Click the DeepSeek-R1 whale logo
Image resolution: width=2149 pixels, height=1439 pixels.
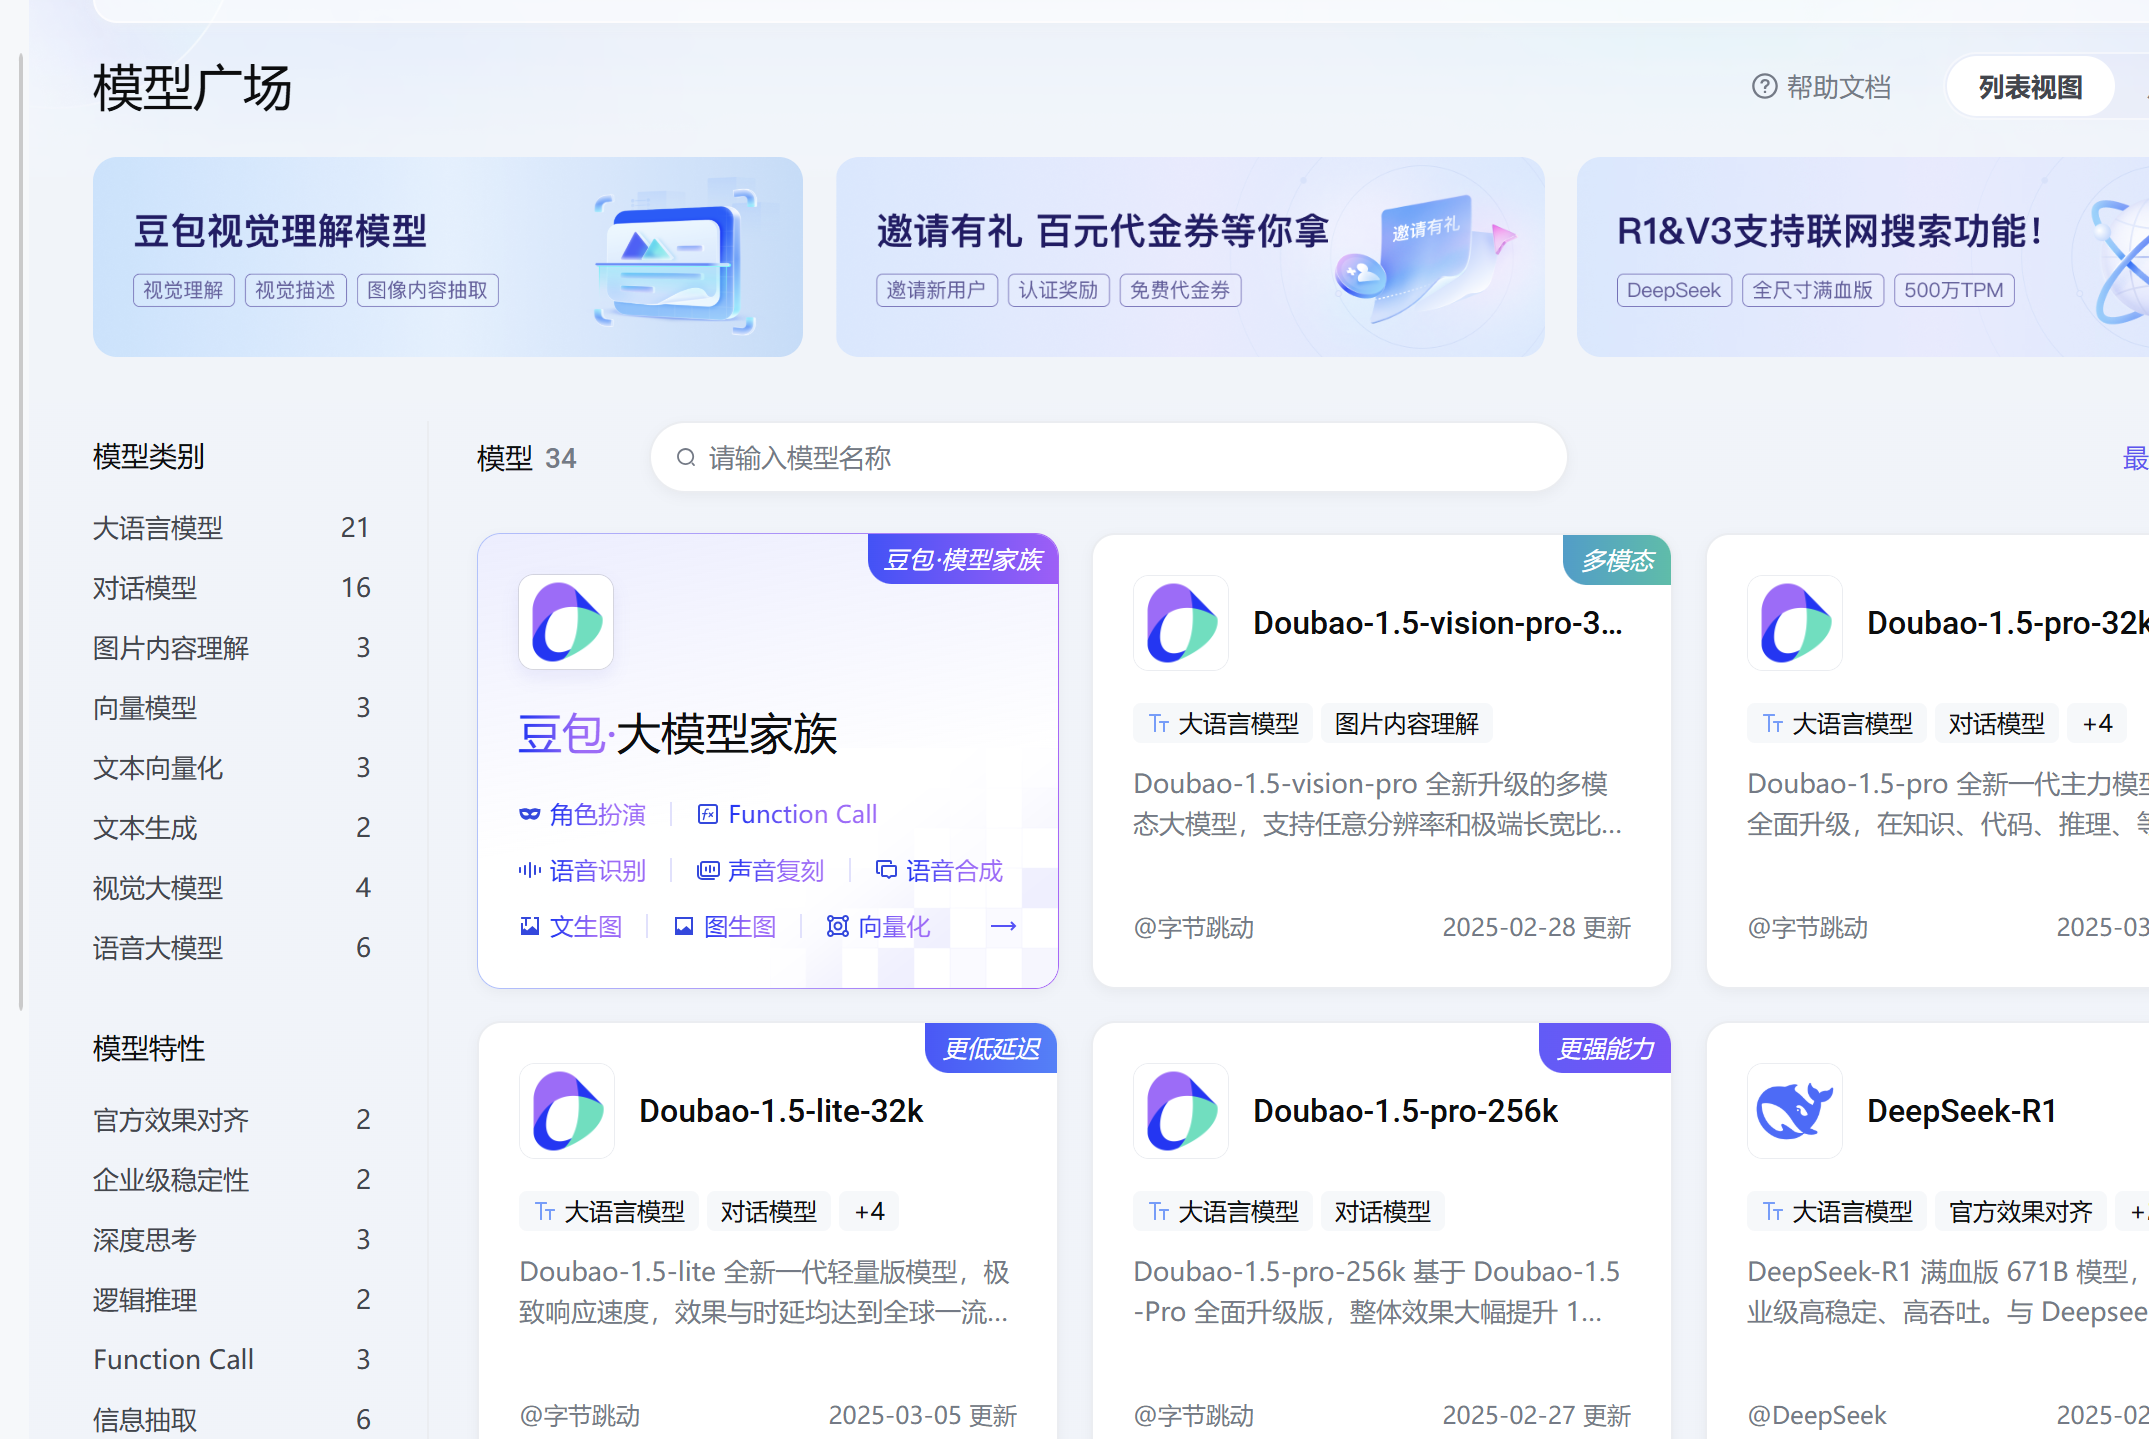(1794, 1111)
